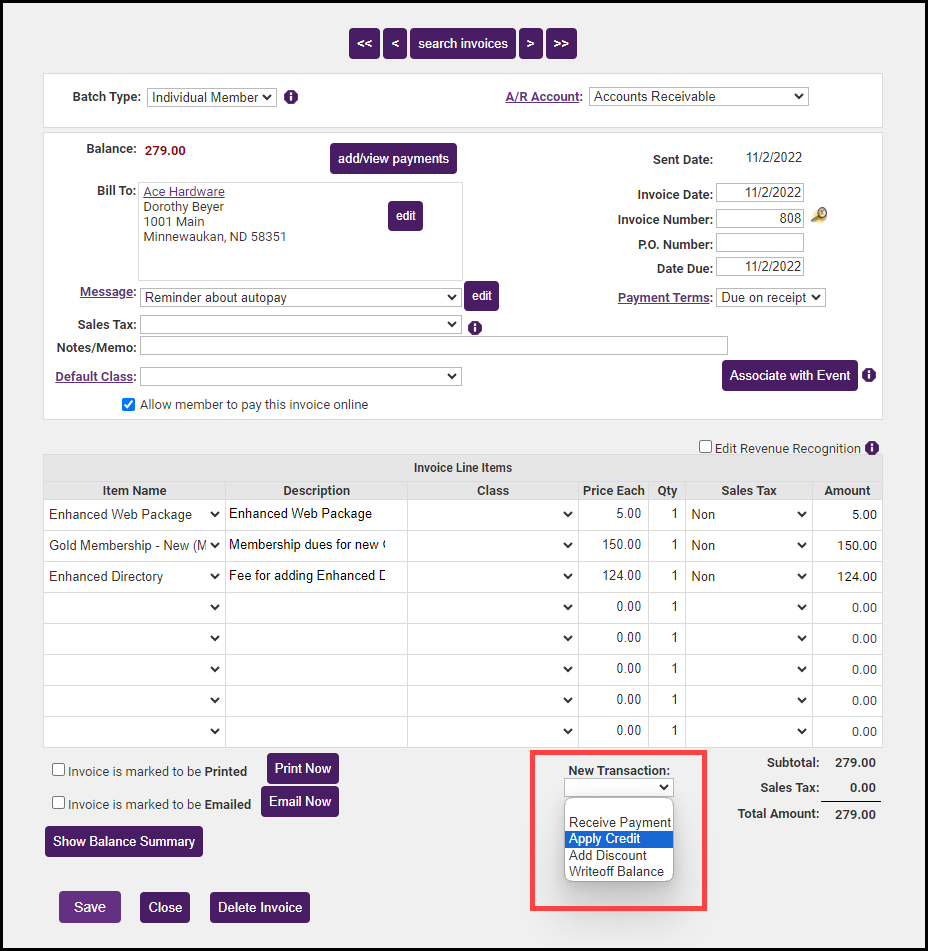Open the A/R Account dropdown
The image size is (928, 951).
698,97
